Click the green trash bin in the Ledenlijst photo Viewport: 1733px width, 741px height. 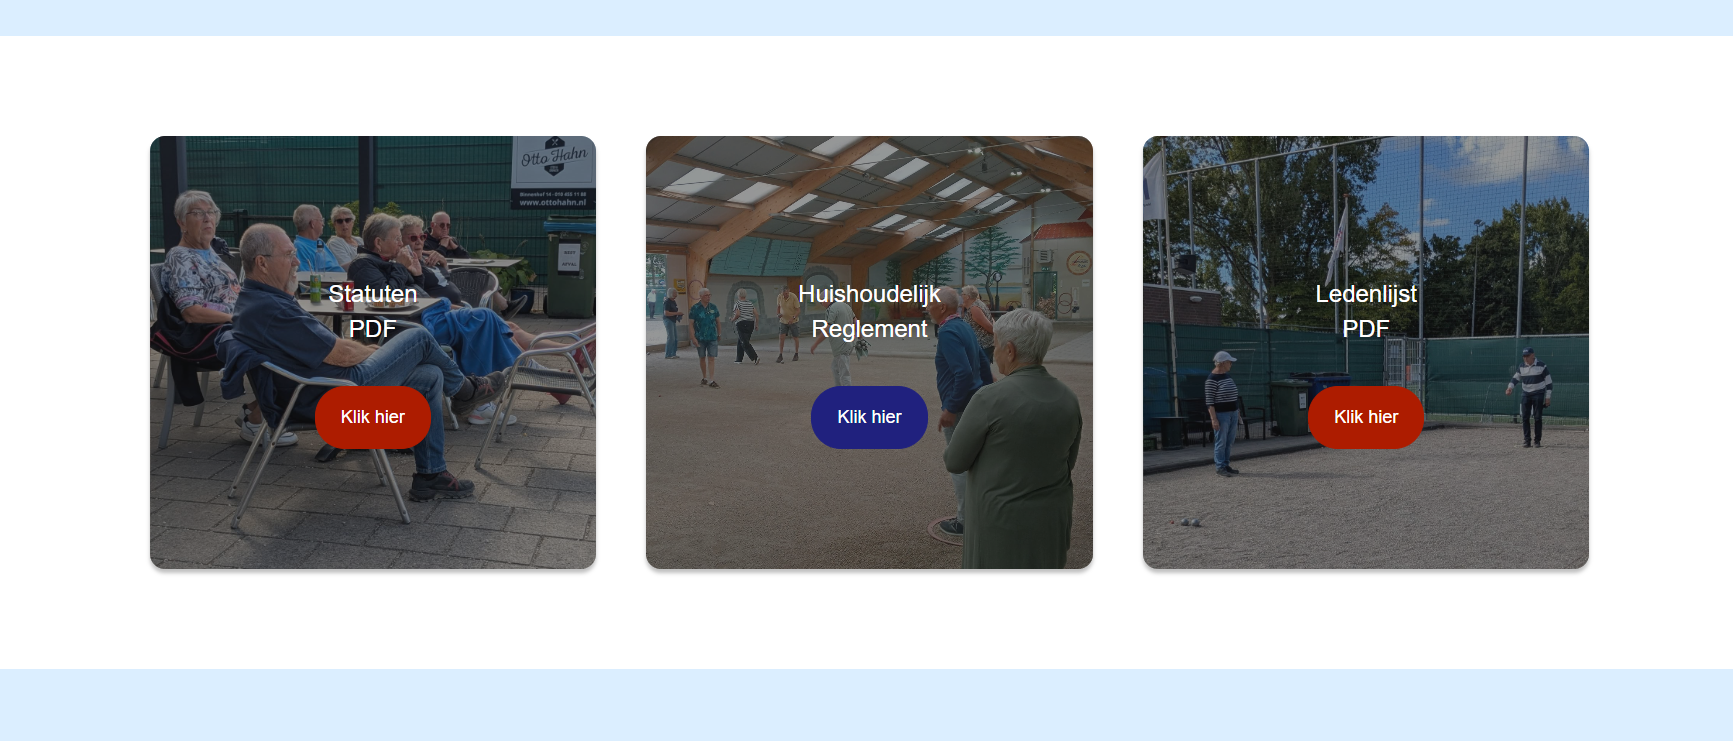pos(1289,405)
